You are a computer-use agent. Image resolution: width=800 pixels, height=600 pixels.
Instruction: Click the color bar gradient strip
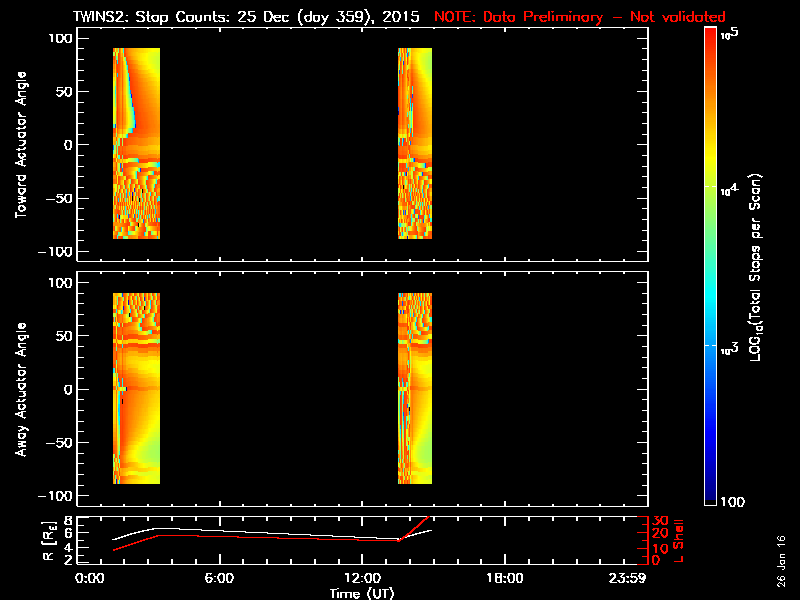tap(710, 266)
